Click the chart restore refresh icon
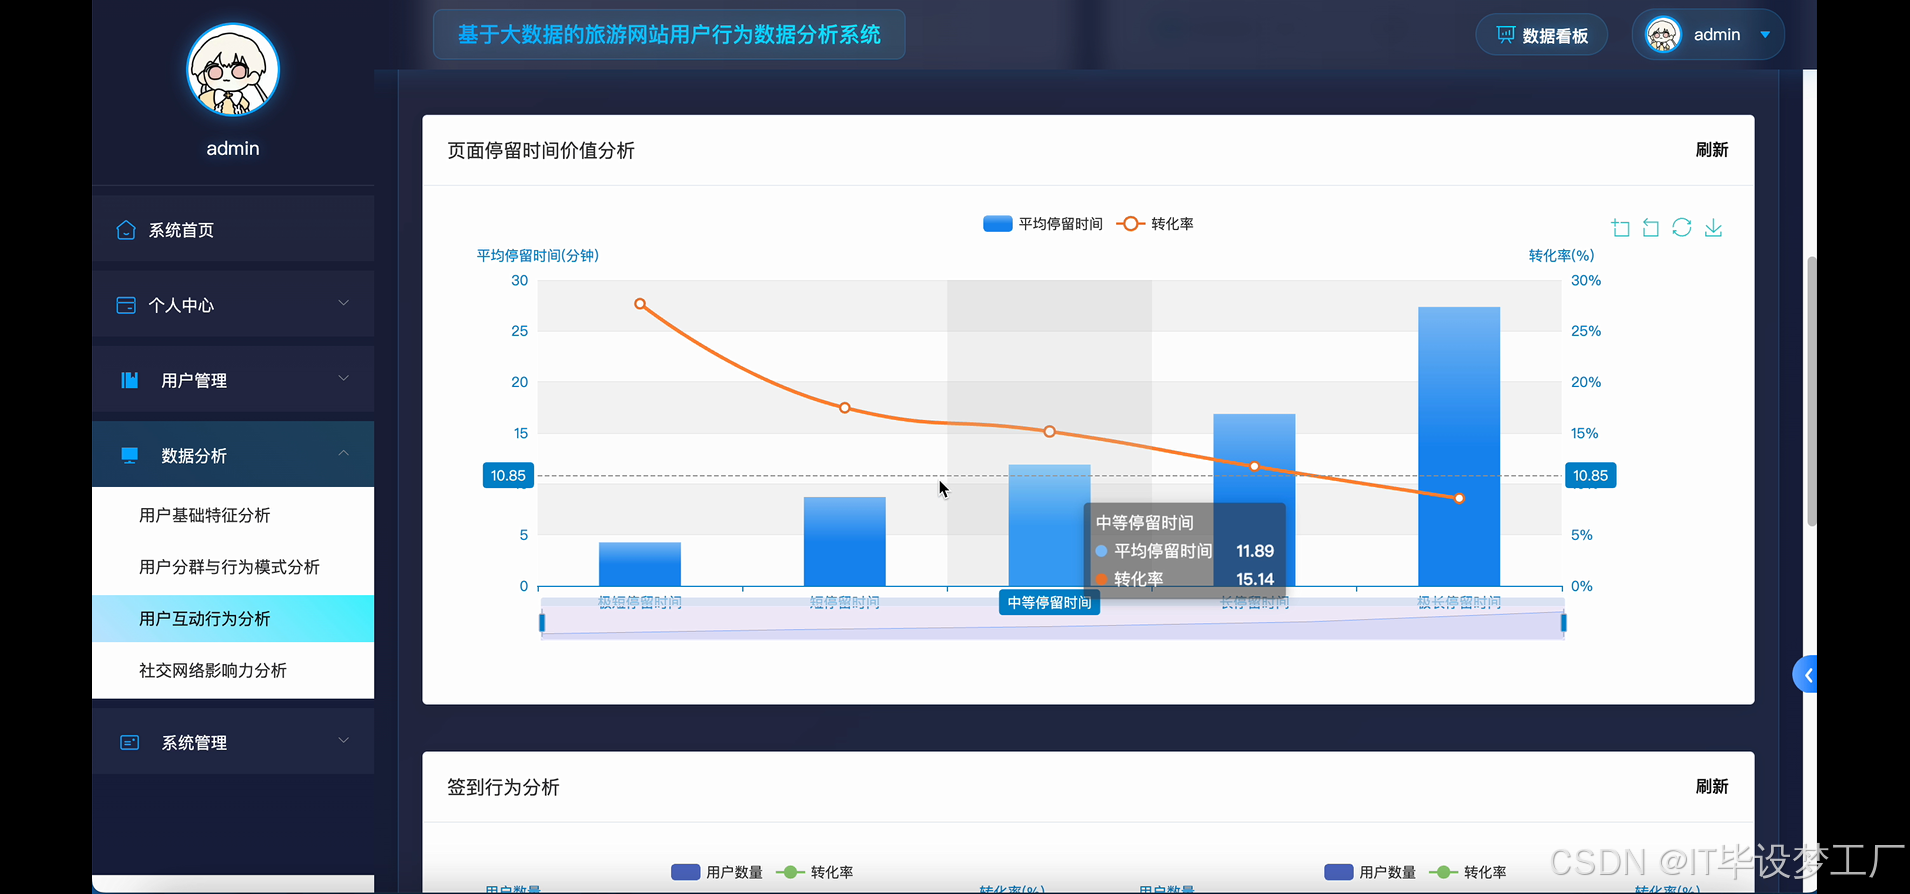The height and width of the screenshot is (894, 1910). [1682, 228]
